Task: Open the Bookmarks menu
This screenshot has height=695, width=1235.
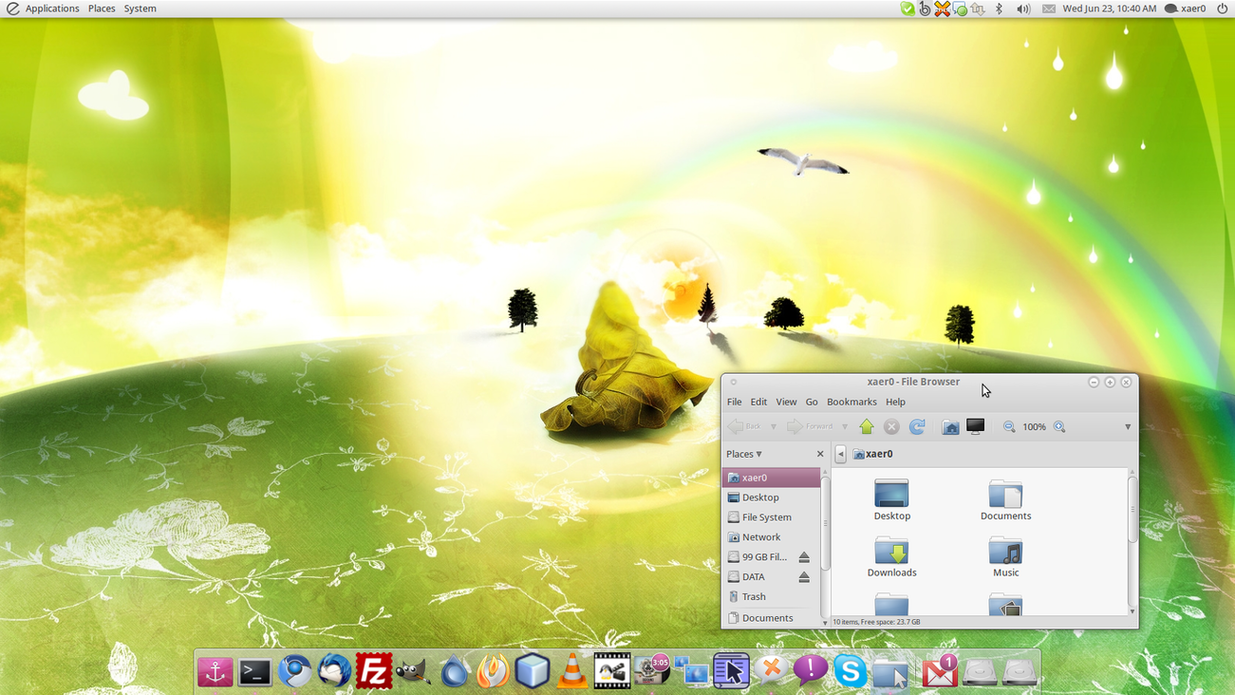Action: pyautogui.click(x=852, y=402)
